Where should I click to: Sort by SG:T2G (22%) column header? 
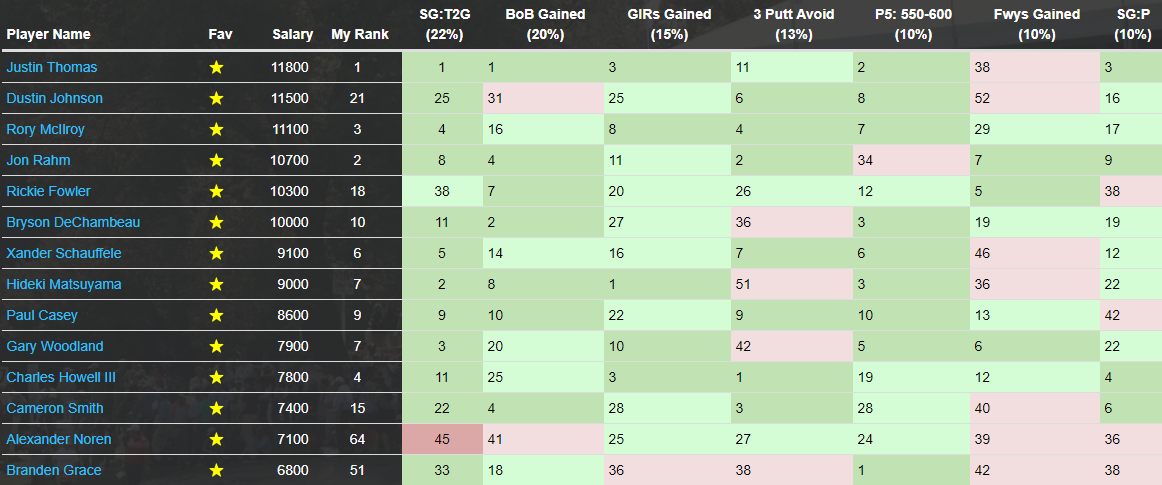(442, 24)
